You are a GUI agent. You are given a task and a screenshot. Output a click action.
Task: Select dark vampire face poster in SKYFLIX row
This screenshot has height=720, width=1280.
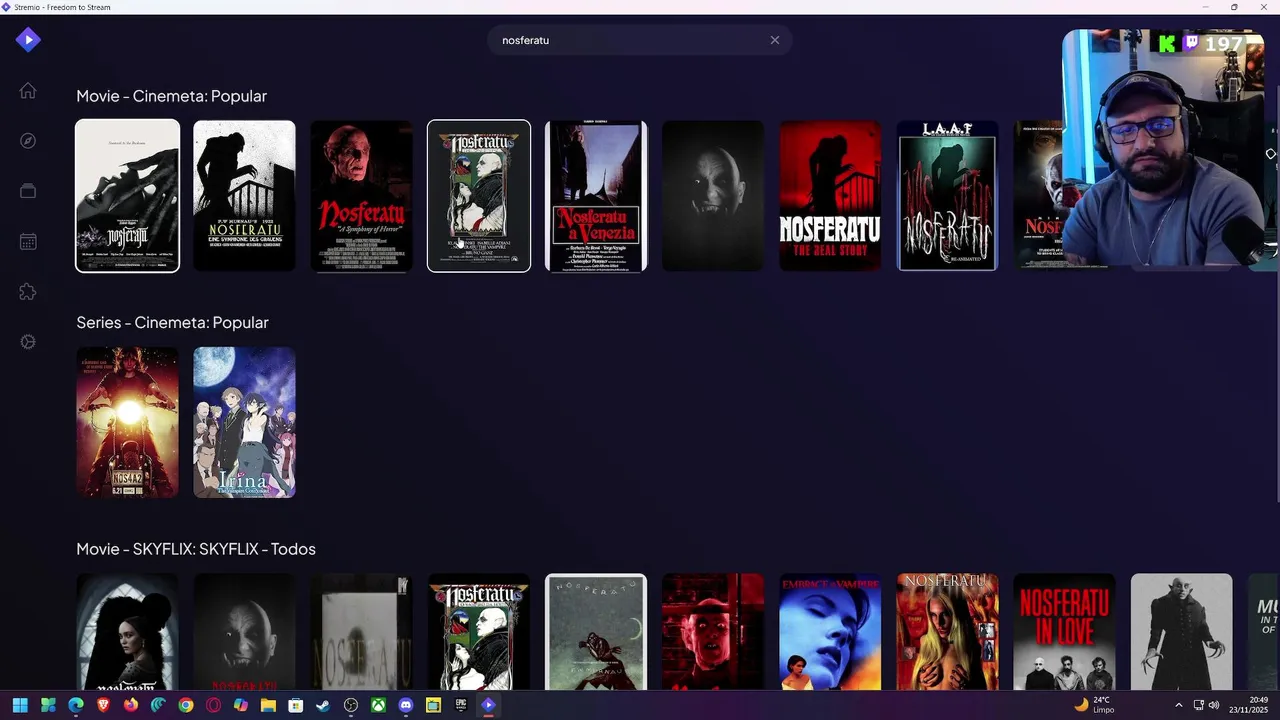244,632
